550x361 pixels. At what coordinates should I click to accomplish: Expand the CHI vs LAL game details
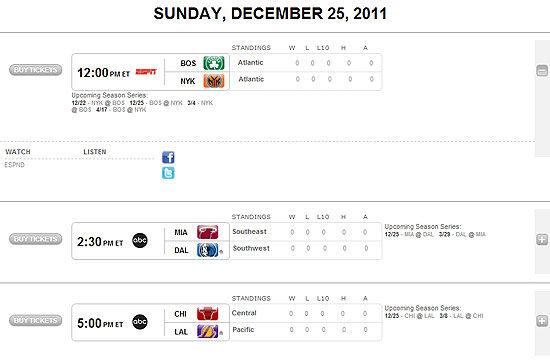(542, 321)
